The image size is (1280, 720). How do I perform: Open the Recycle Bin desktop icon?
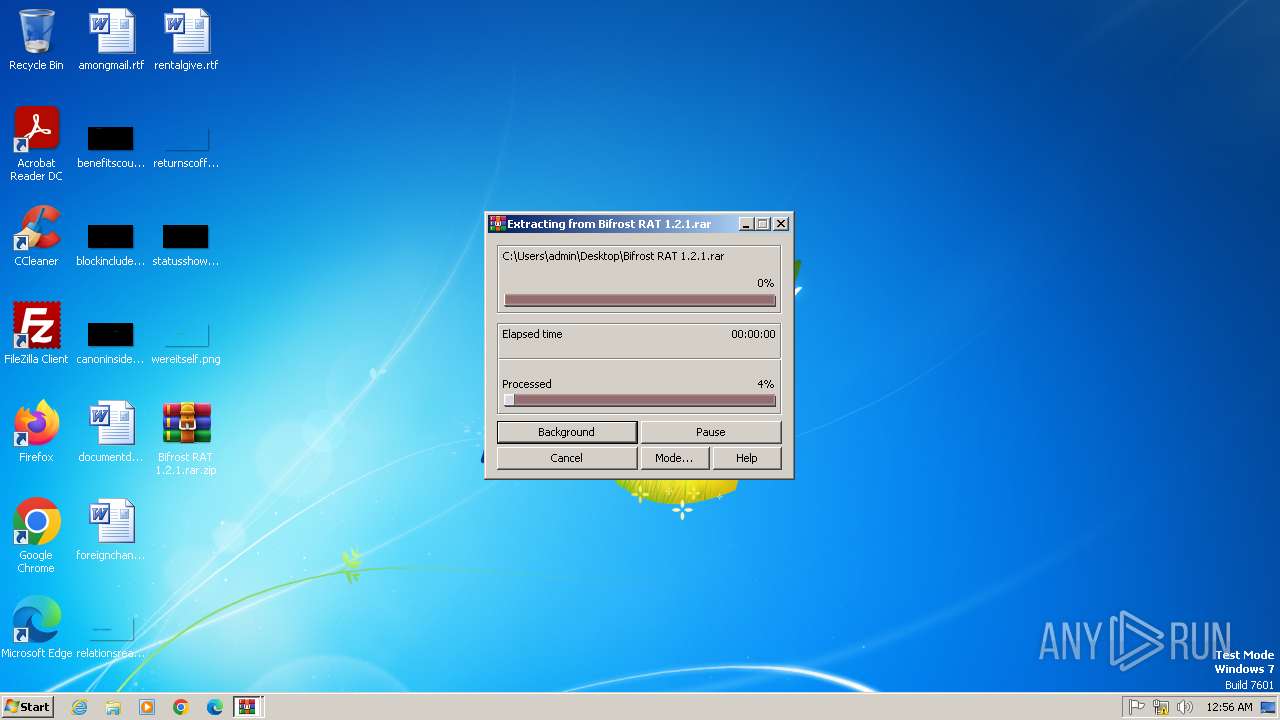coord(36,40)
